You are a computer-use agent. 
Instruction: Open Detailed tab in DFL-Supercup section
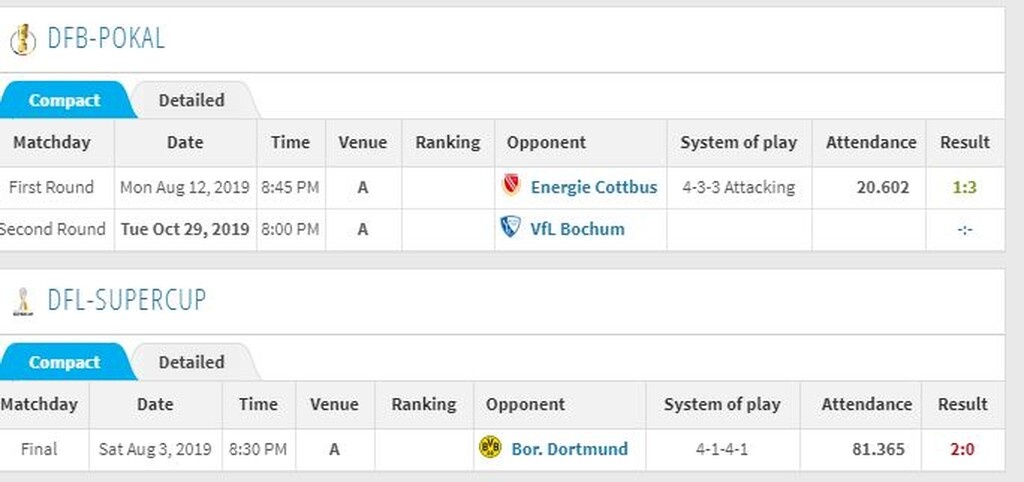click(191, 362)
